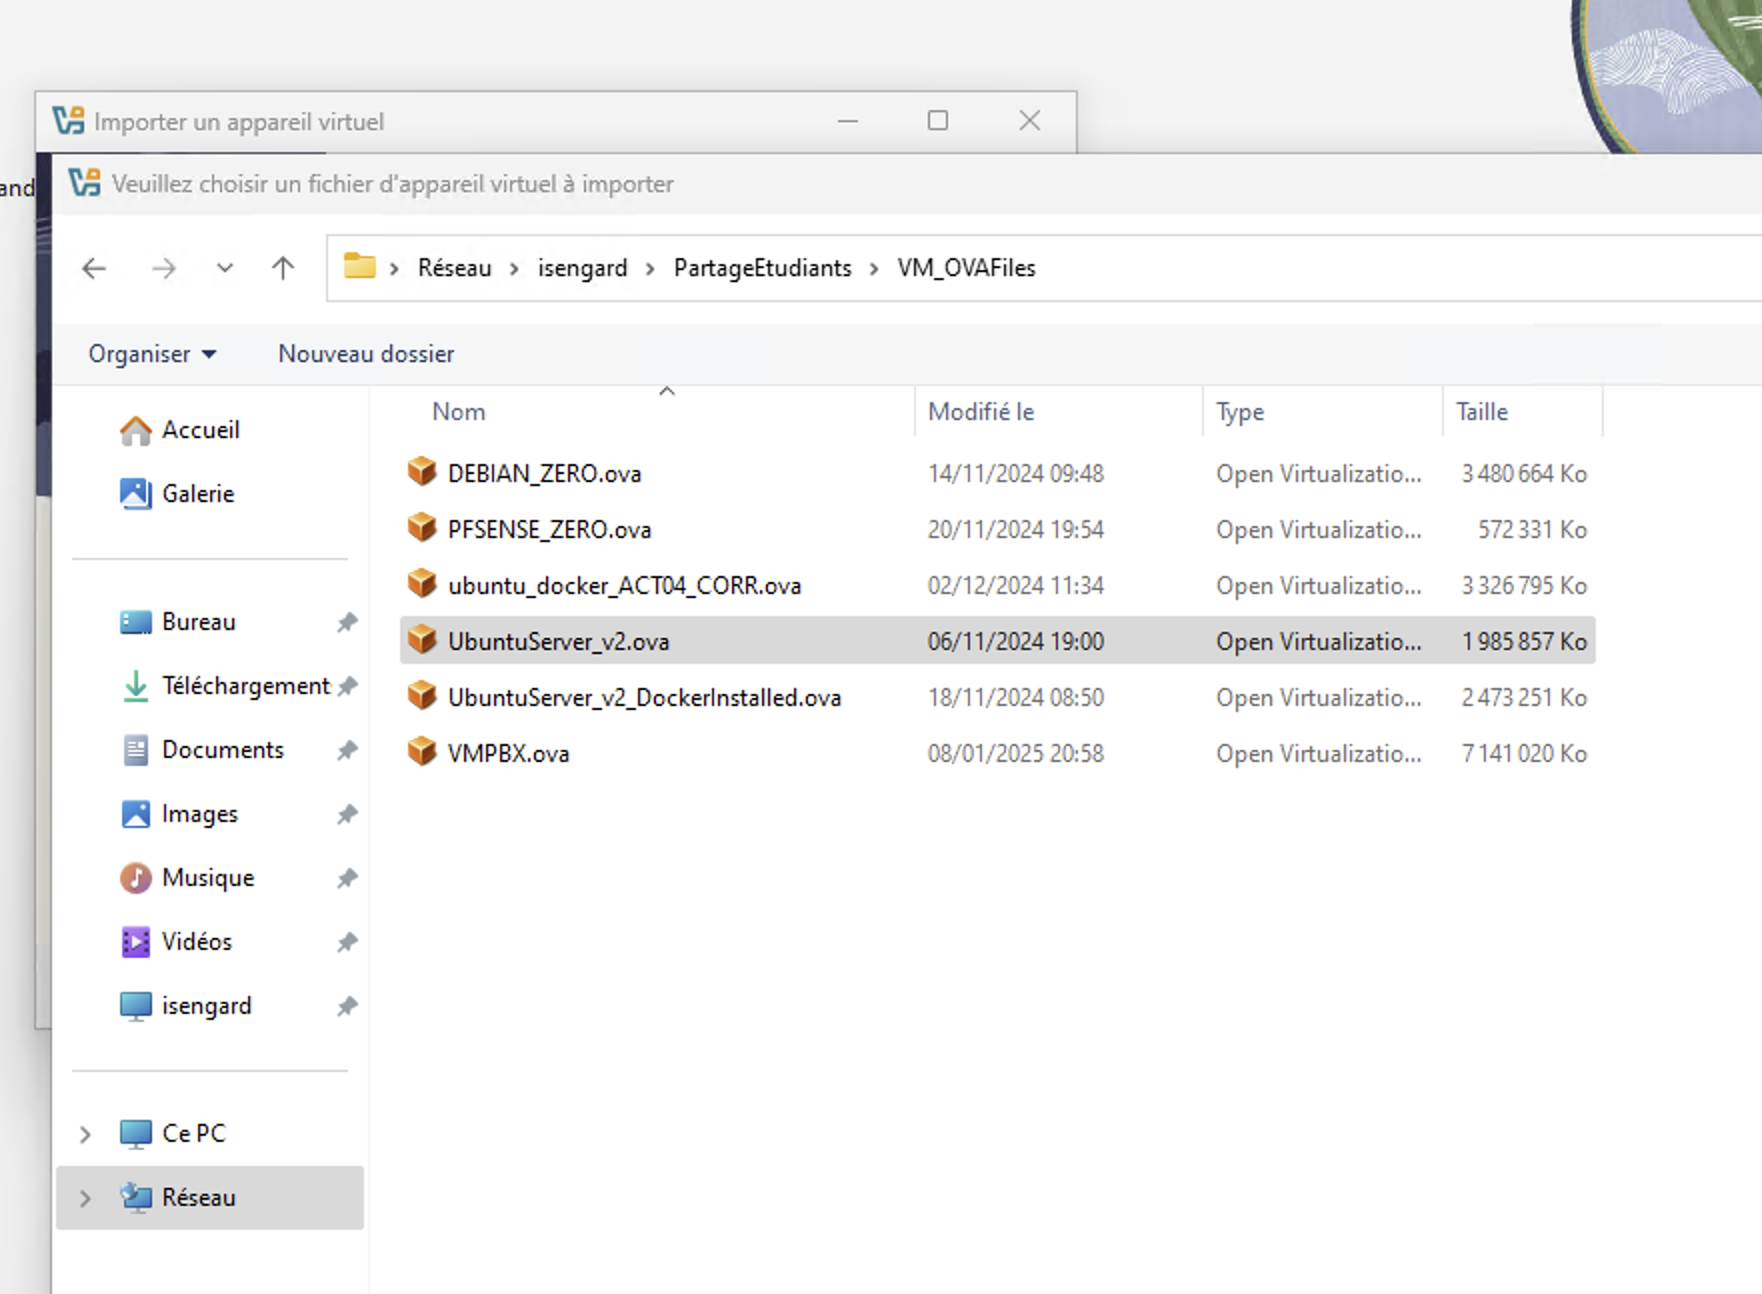
Task: Click the up-one-level arrow
Action: pos(283,268)
